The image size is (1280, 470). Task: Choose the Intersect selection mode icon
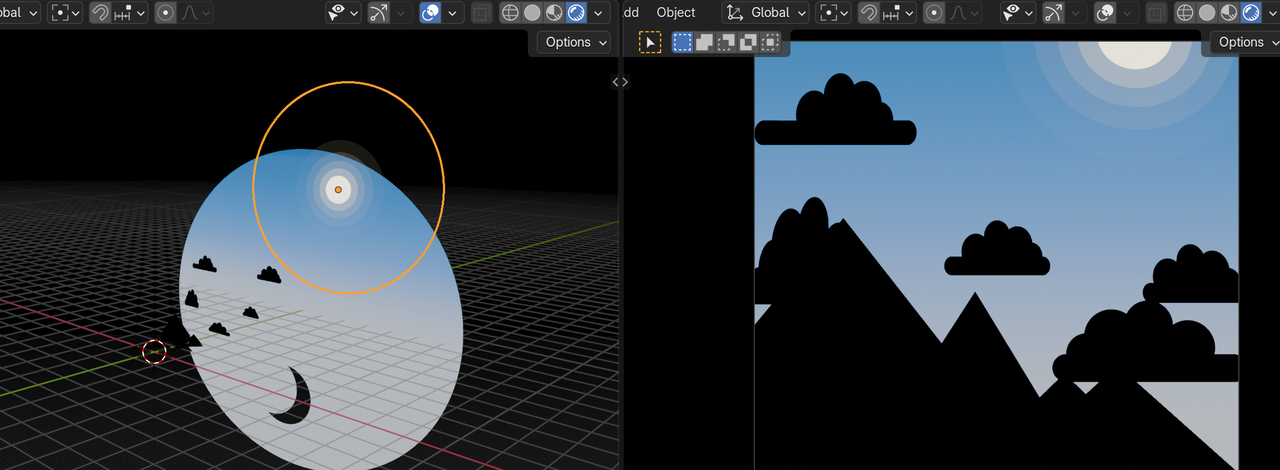click(x=770, y=42)
